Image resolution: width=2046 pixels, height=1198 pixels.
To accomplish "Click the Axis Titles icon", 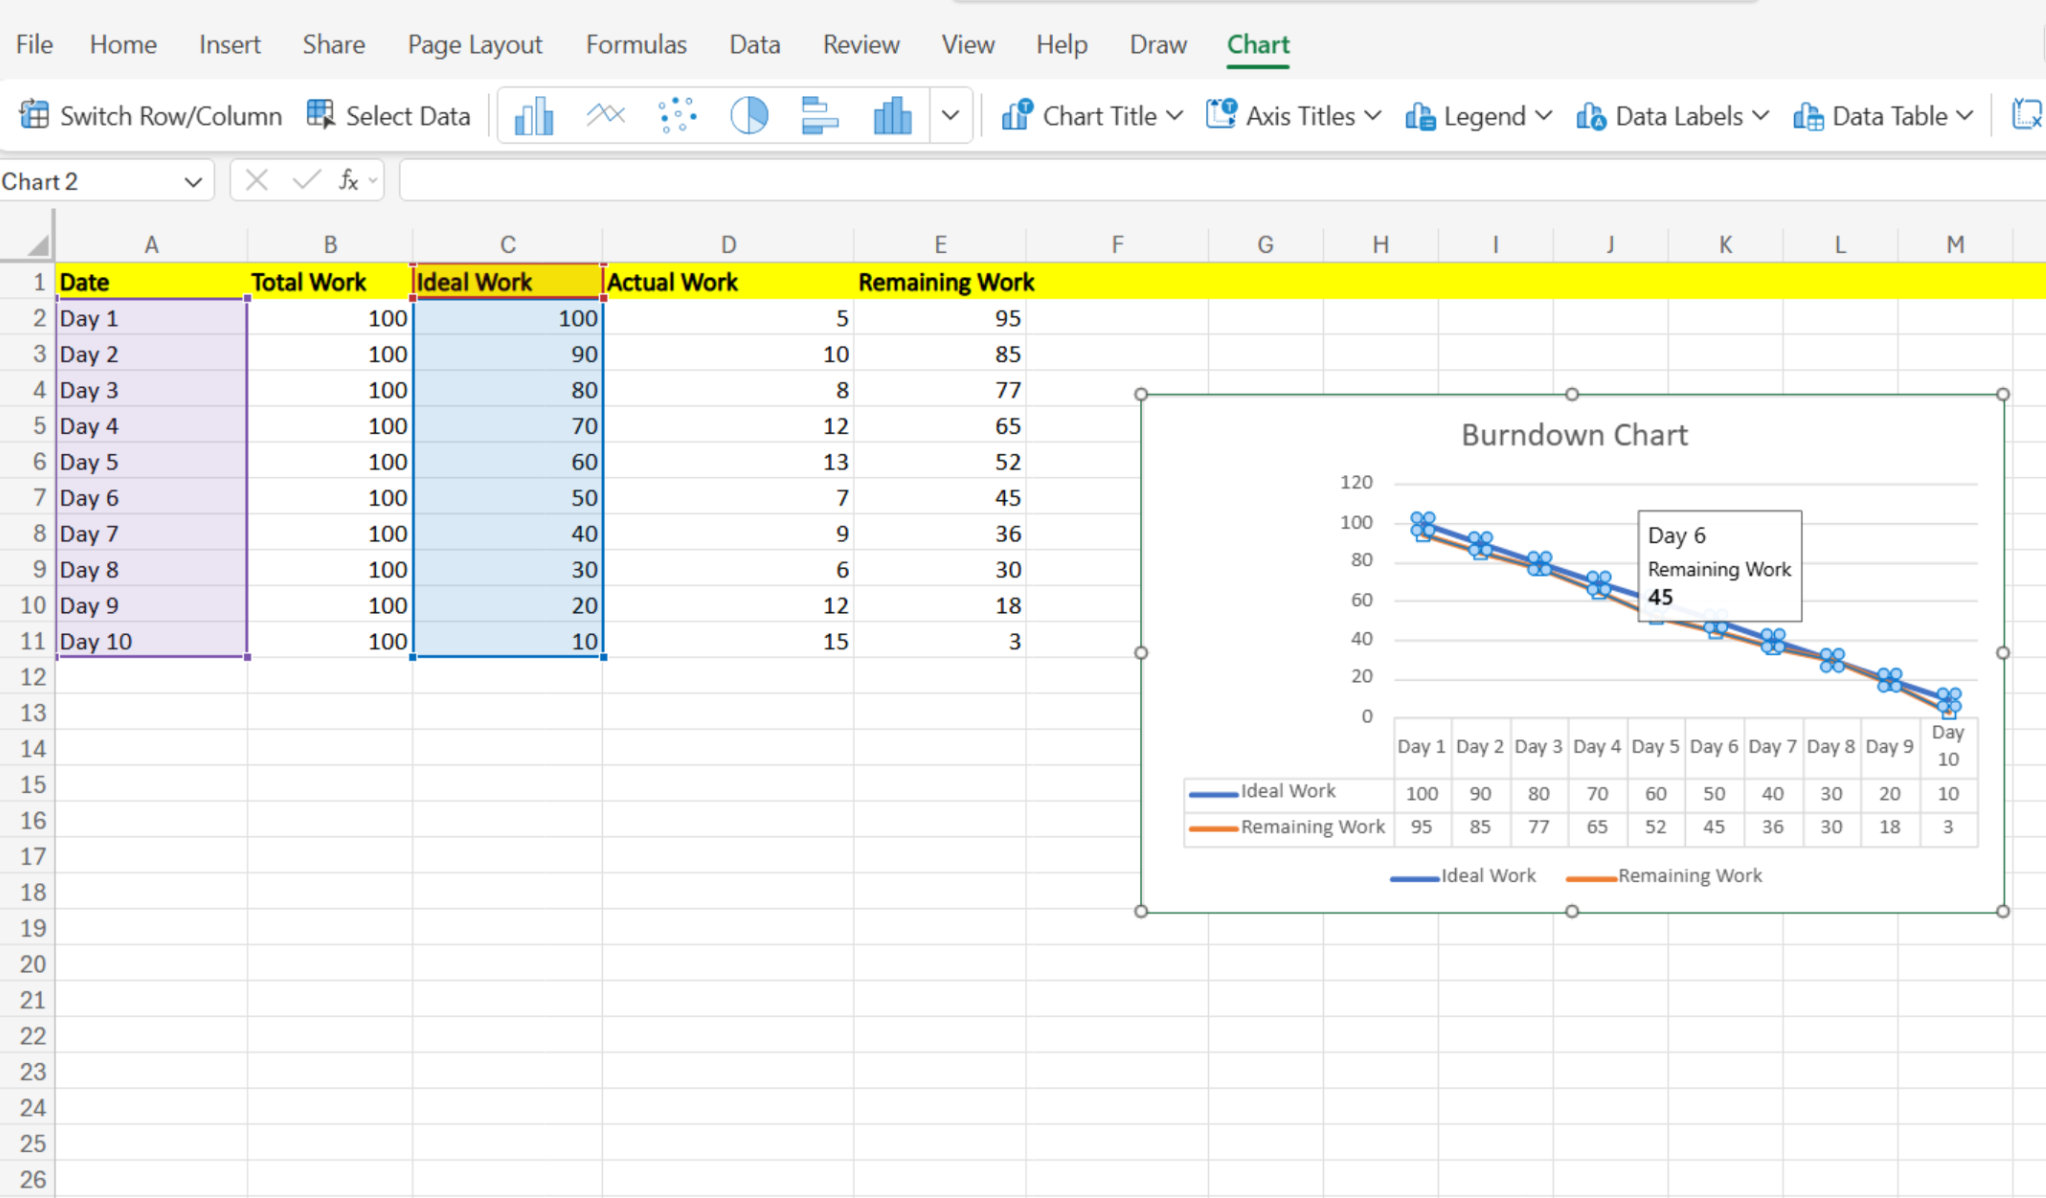I will [1221, 116].
